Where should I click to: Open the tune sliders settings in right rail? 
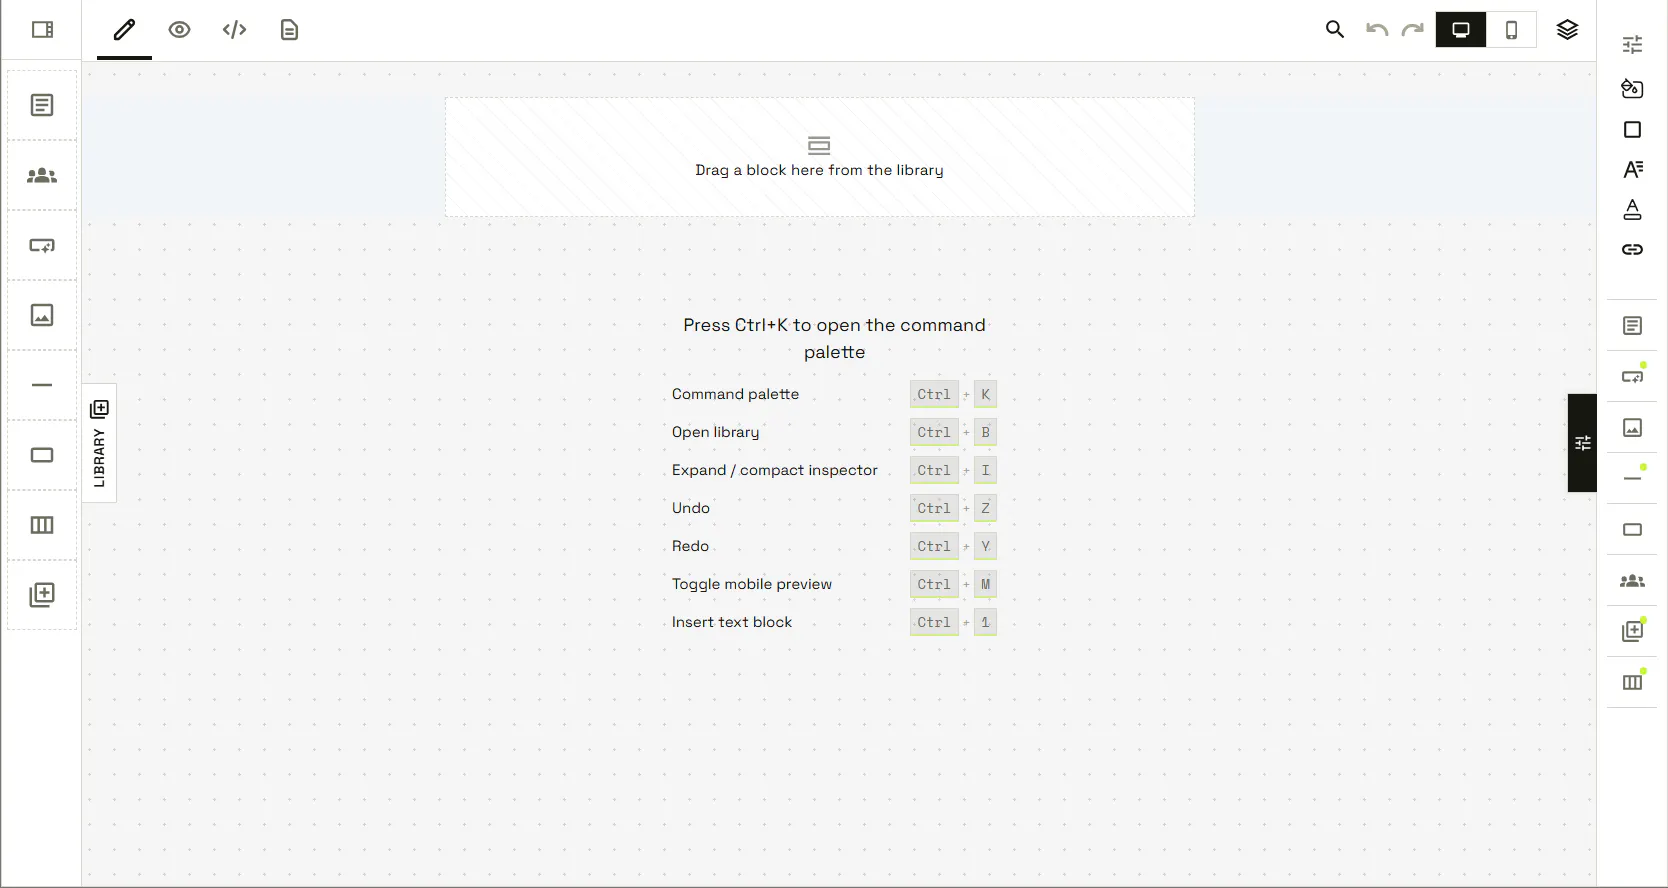(1632, 44)
